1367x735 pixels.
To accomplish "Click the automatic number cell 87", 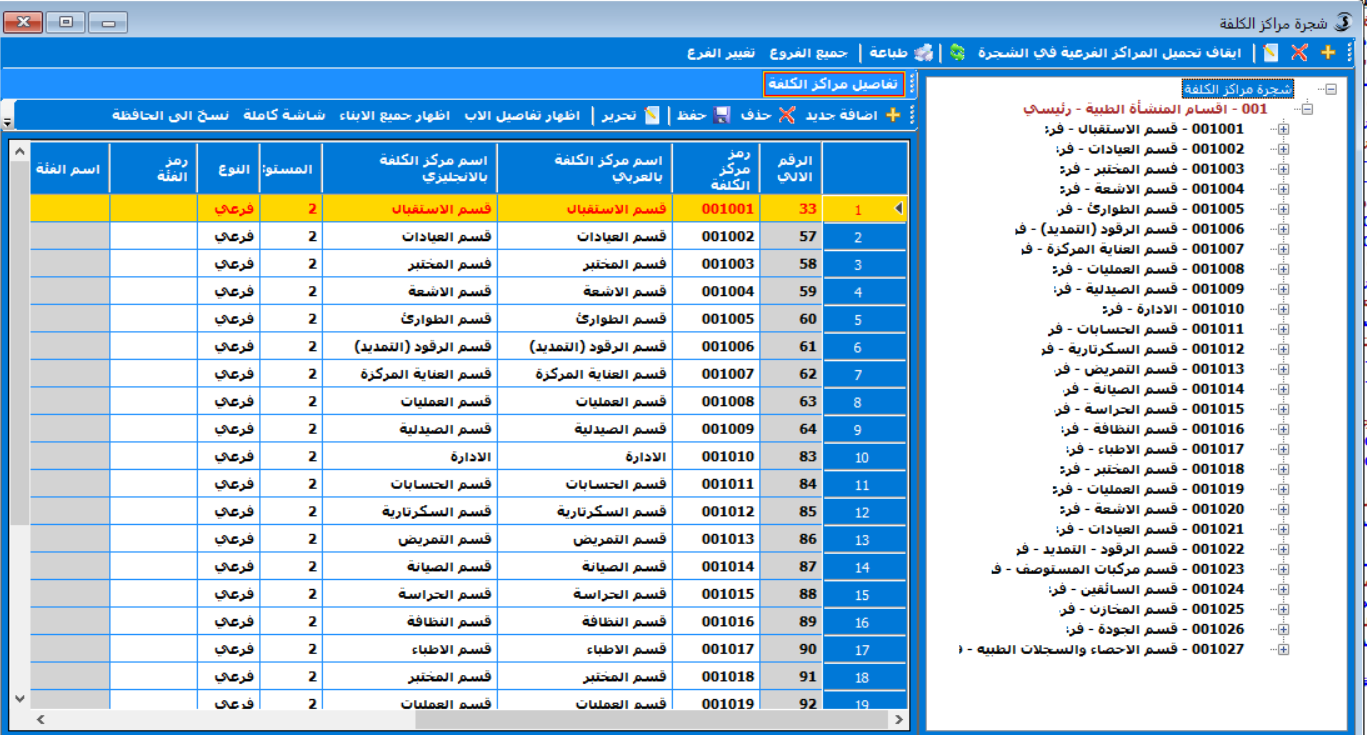I will pos(791,566).
